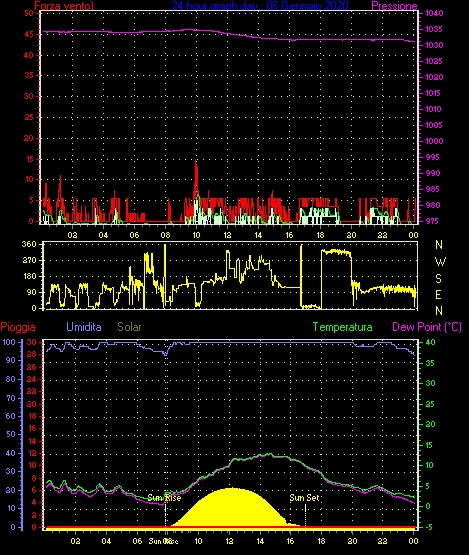This screenshot has width=469, height=555.
Task: Click the 1040 pressure axis value
Action: [434, 13]
